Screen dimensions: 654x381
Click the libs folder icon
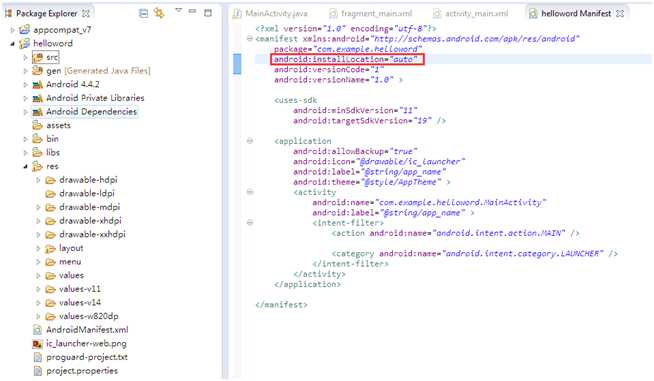(38, 153)
